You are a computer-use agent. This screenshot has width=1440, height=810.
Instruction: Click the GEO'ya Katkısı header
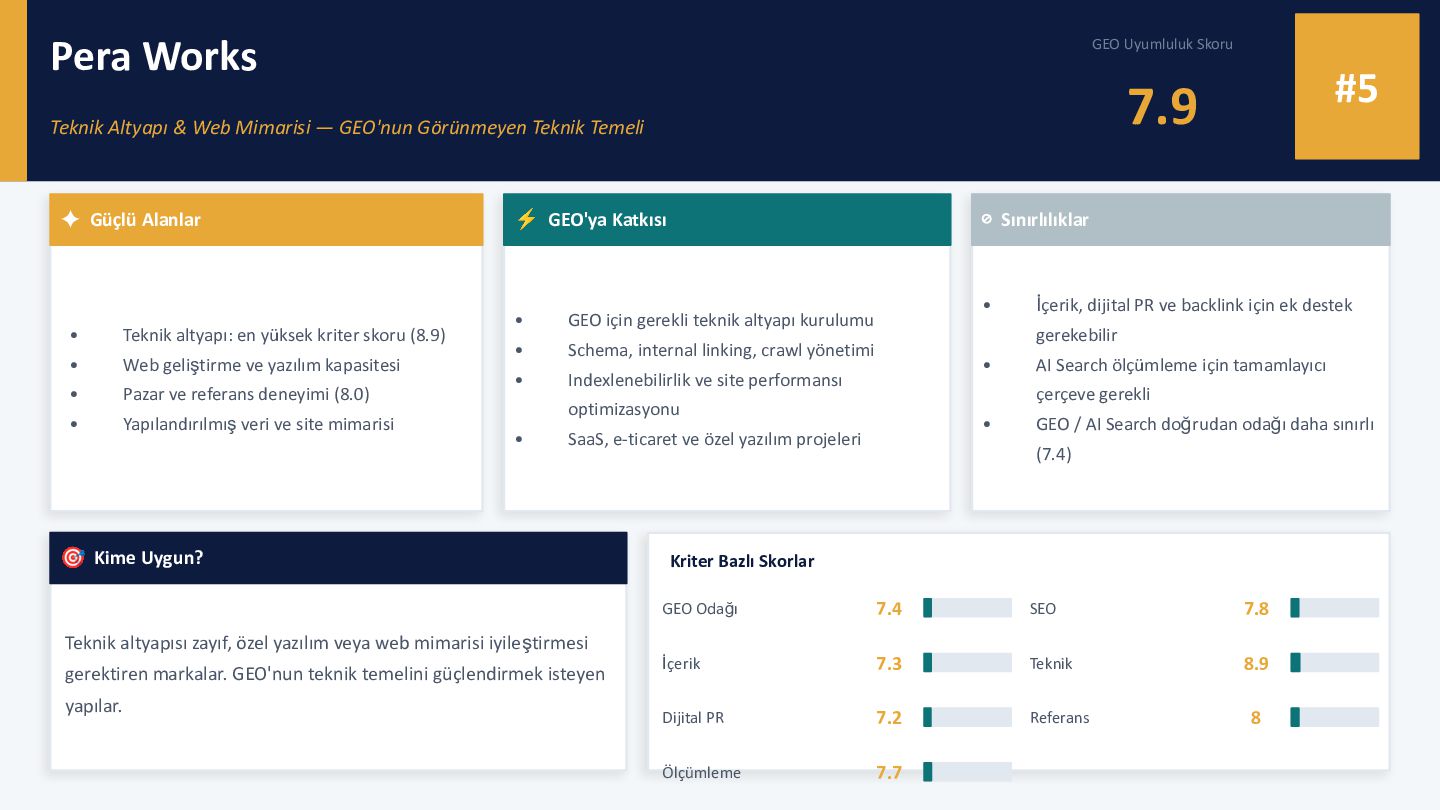click(x=727, y=219)
